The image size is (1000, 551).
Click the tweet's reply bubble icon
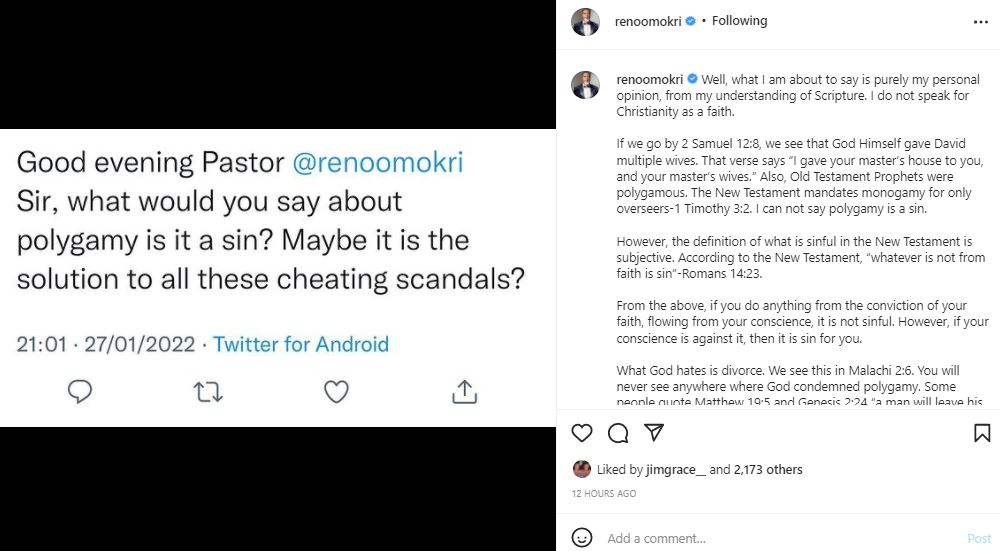click(x=80, y=391)
